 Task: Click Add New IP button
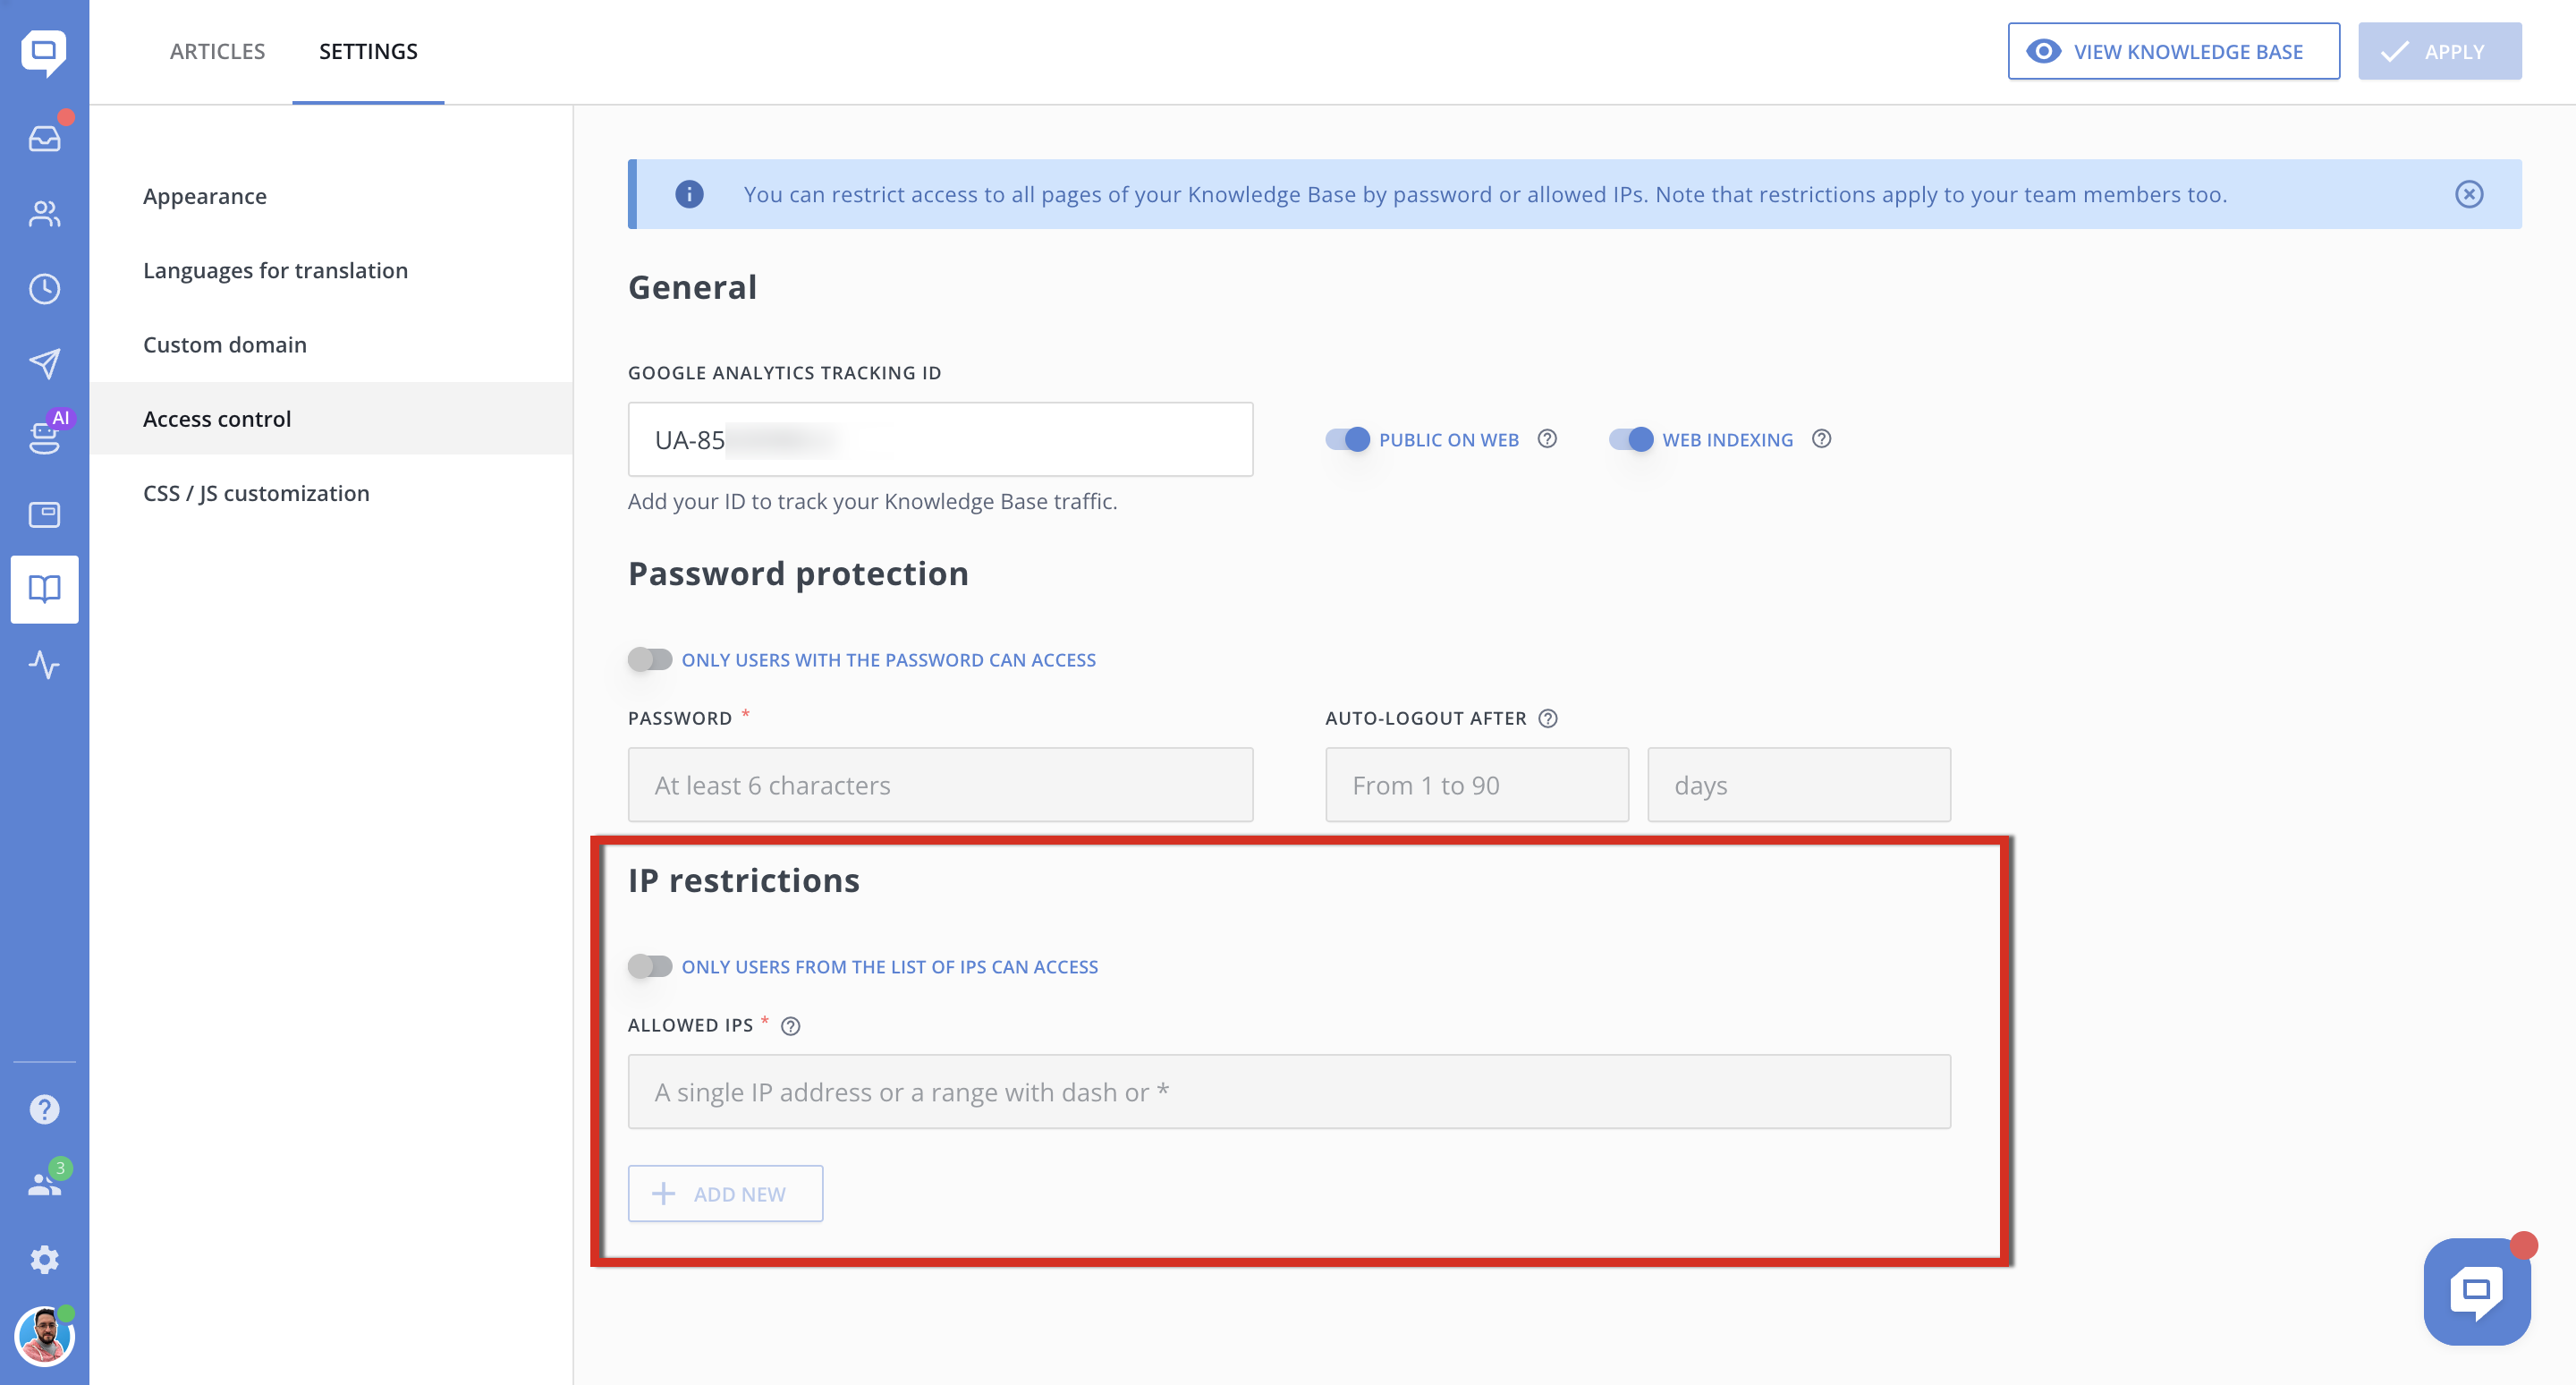pyautogui.click(x=725, y=1193)
